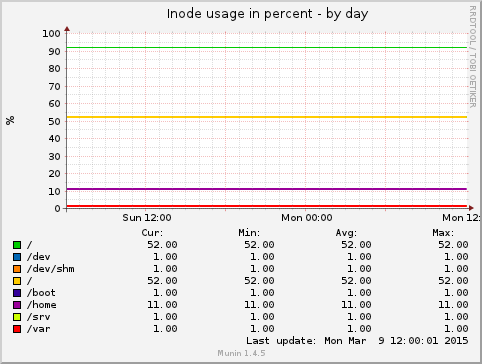
Task: Click the Max value 1.00 for /var
Action: click(456, 329)
